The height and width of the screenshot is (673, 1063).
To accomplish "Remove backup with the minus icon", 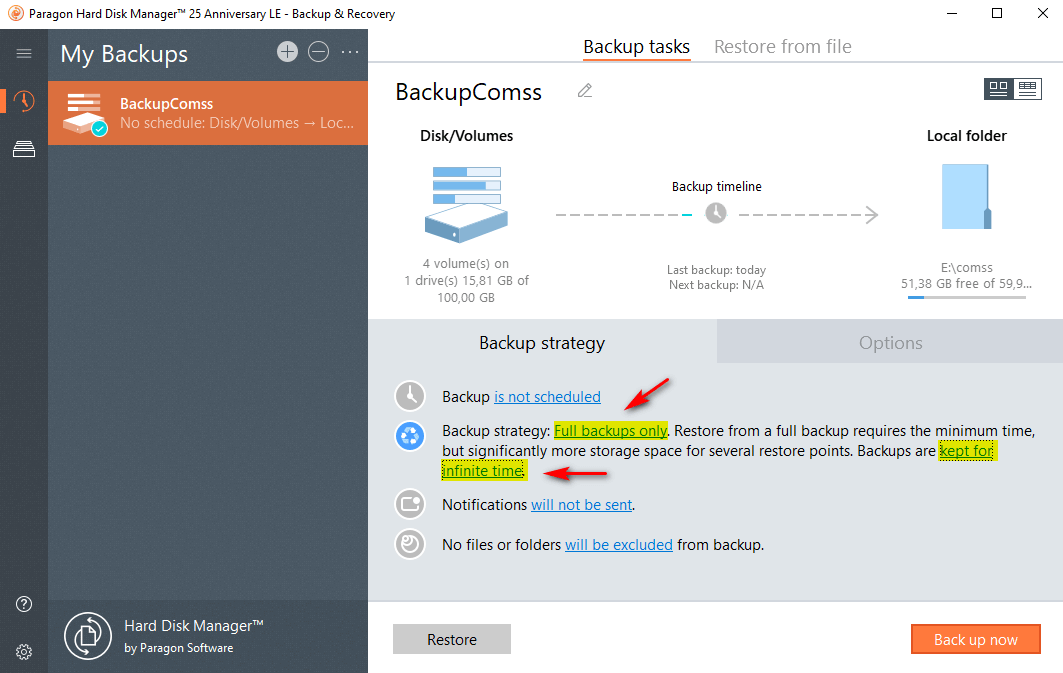I will click(x=319, y=52).
